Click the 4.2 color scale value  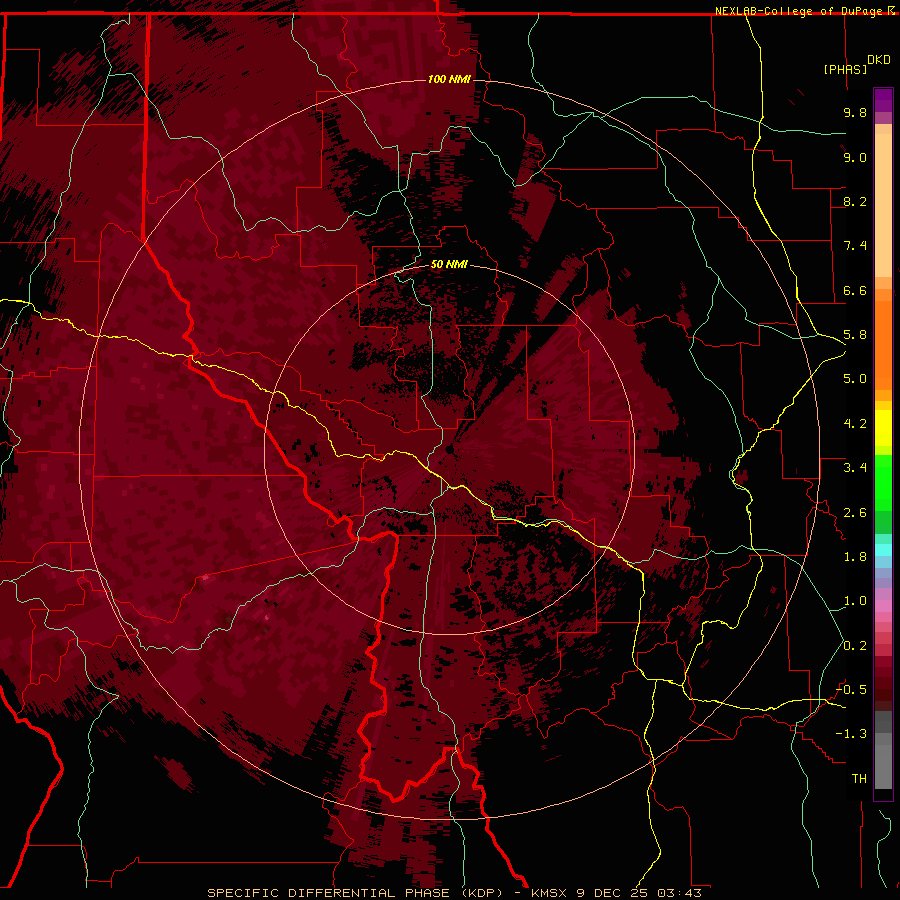(x=855, y=424)
